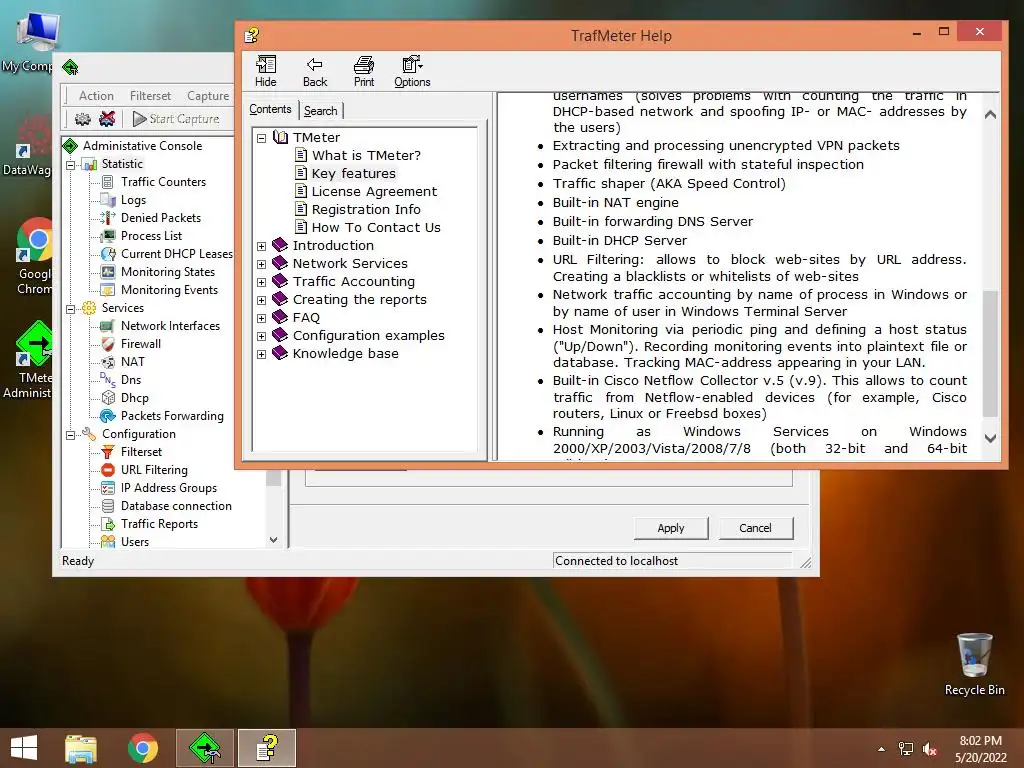Viewport: 1024px width, 768px height.
Task: Open the License Agreement topic
Action: point(374,191)
